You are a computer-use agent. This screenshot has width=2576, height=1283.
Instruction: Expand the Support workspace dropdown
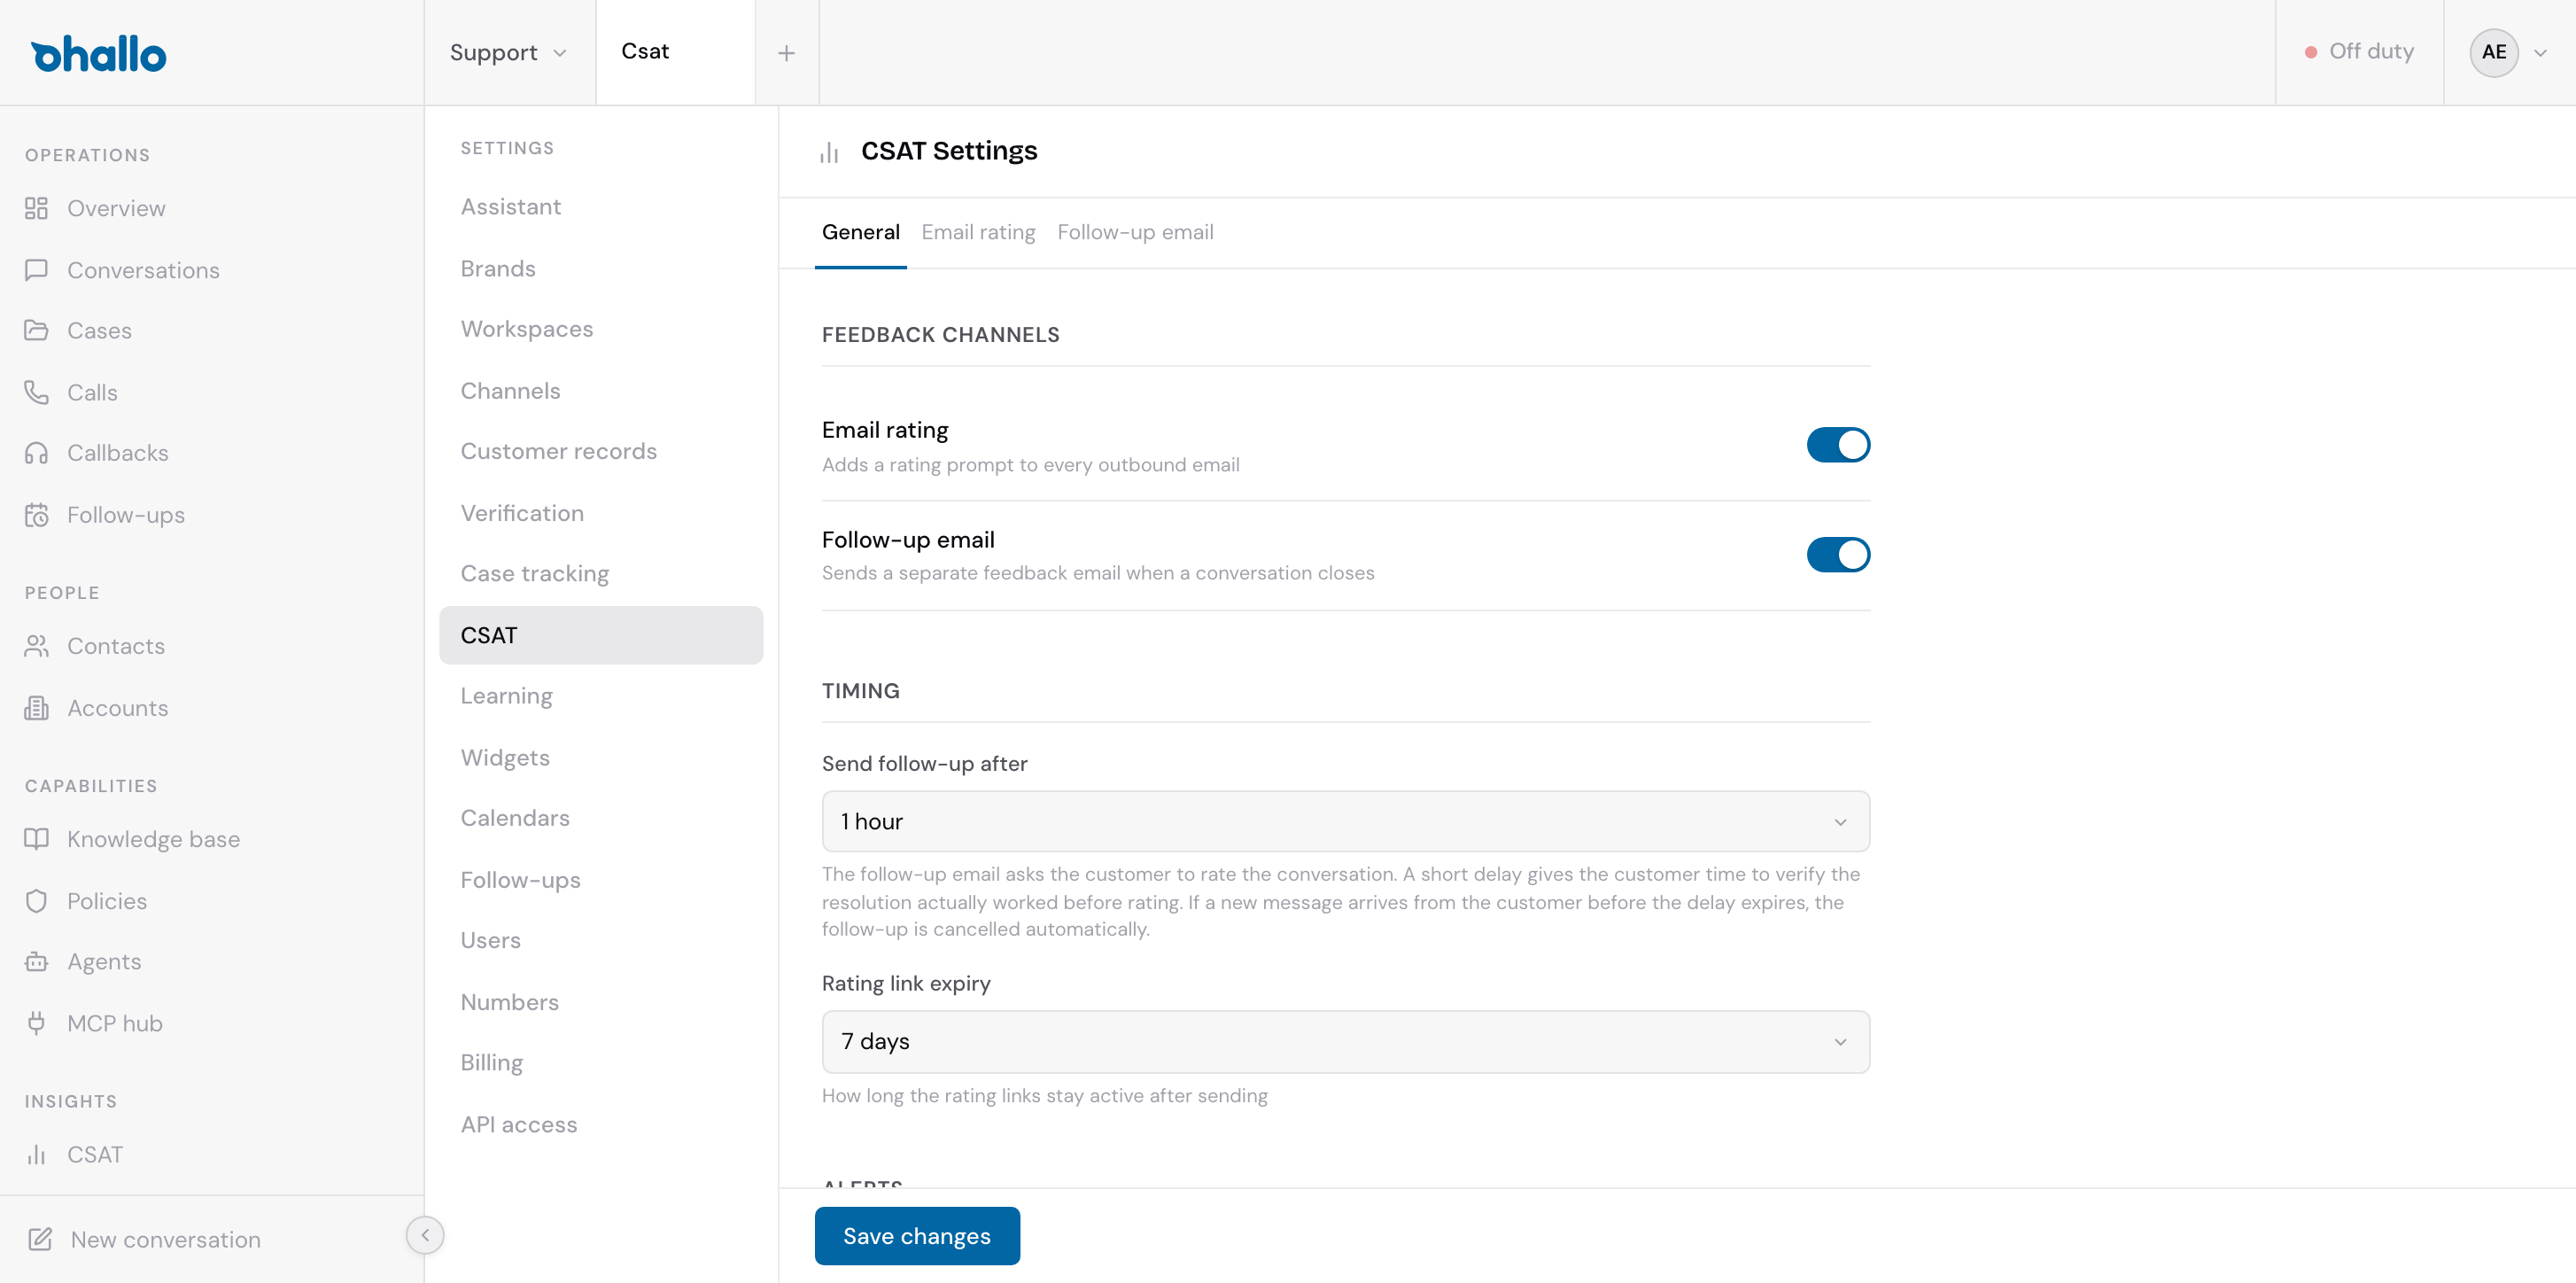click(x=509, y=53)
